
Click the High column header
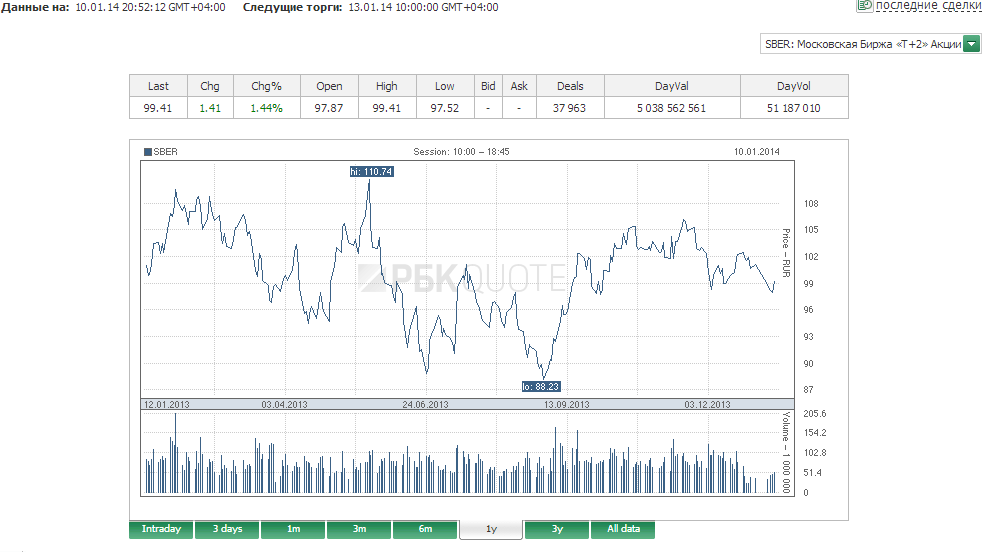[386, 86]
